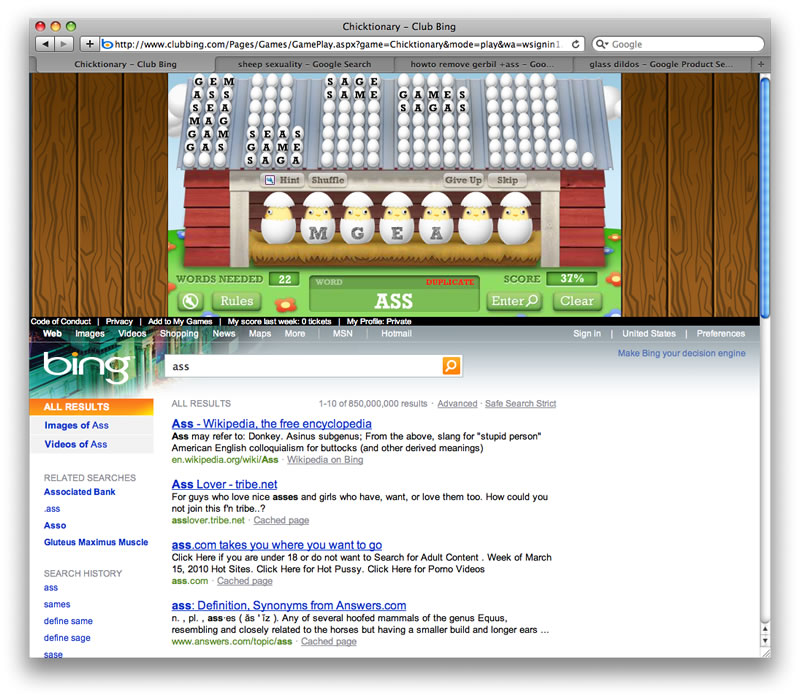
Task: Open the Safe Search Strict settings link
Action: point(520,404)
